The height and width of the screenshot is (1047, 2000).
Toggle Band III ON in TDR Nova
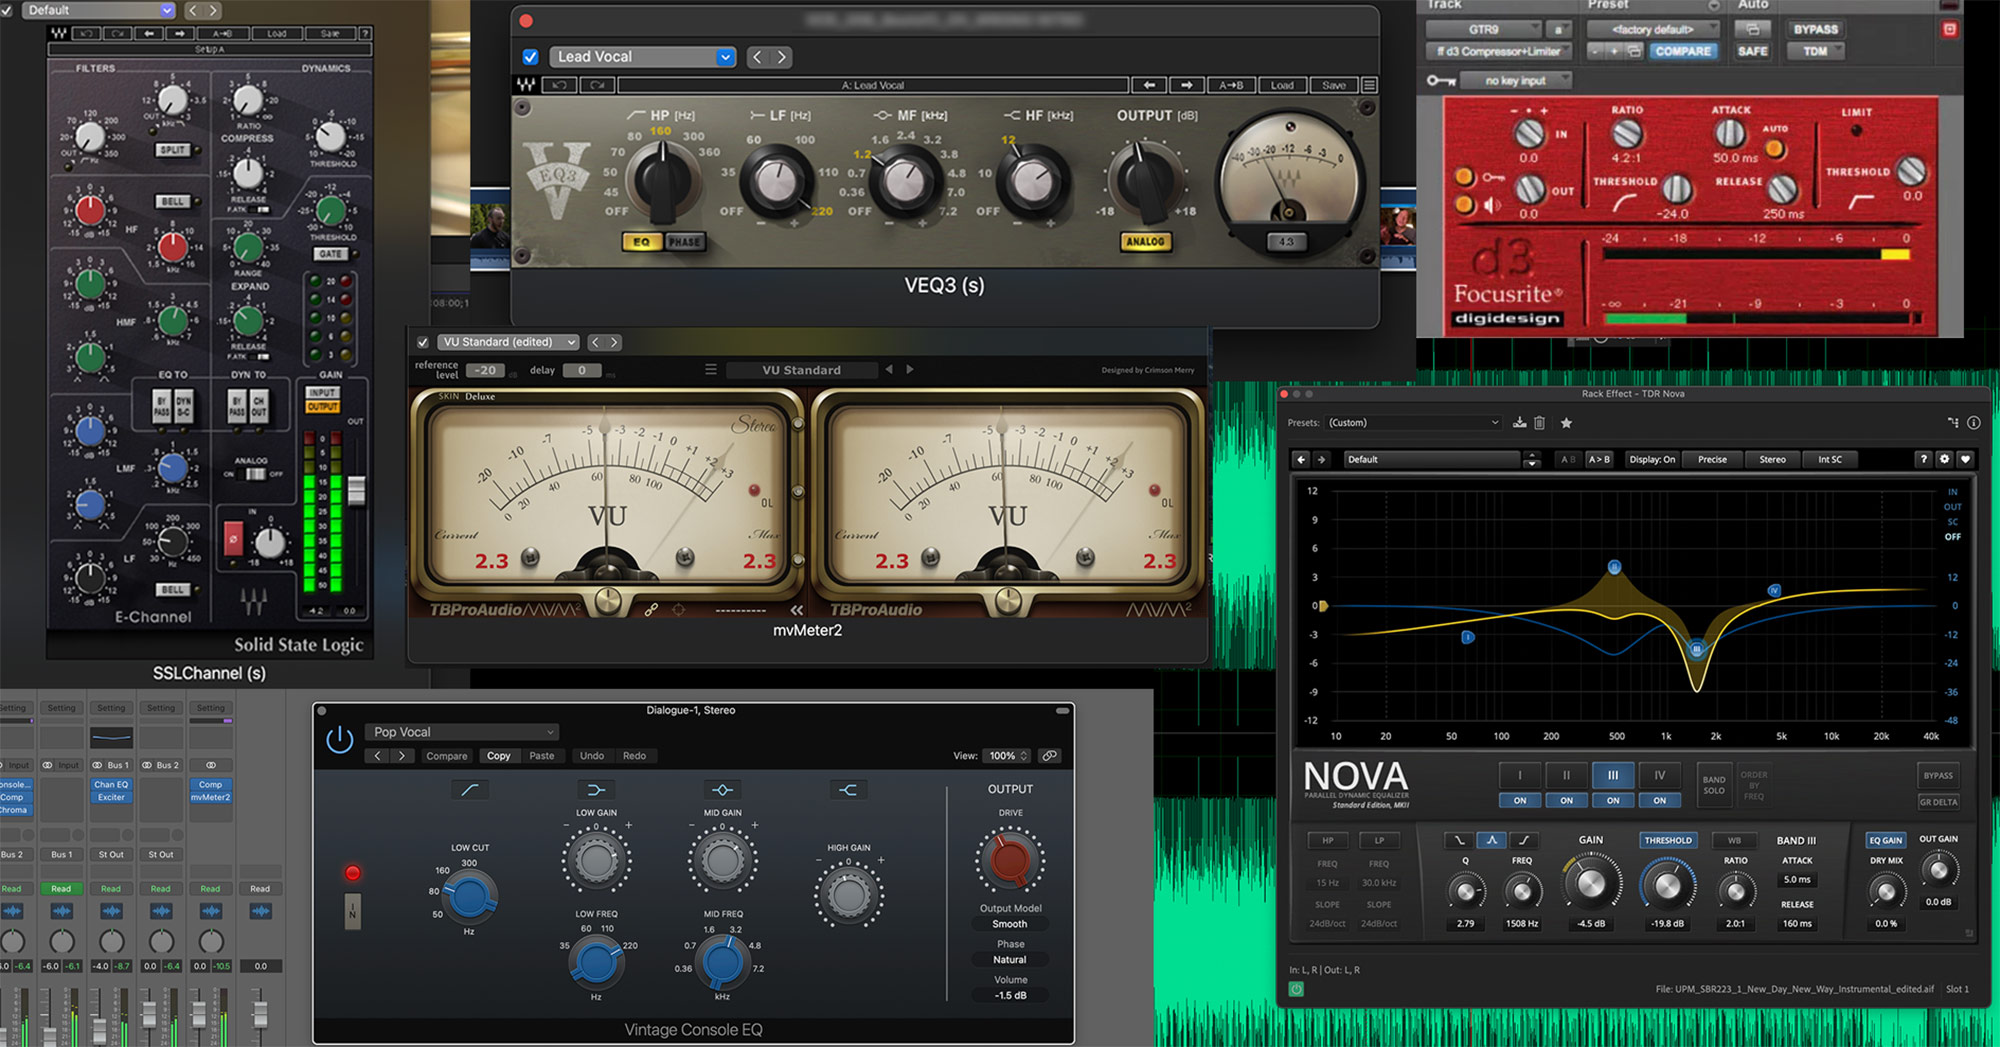1613,800
